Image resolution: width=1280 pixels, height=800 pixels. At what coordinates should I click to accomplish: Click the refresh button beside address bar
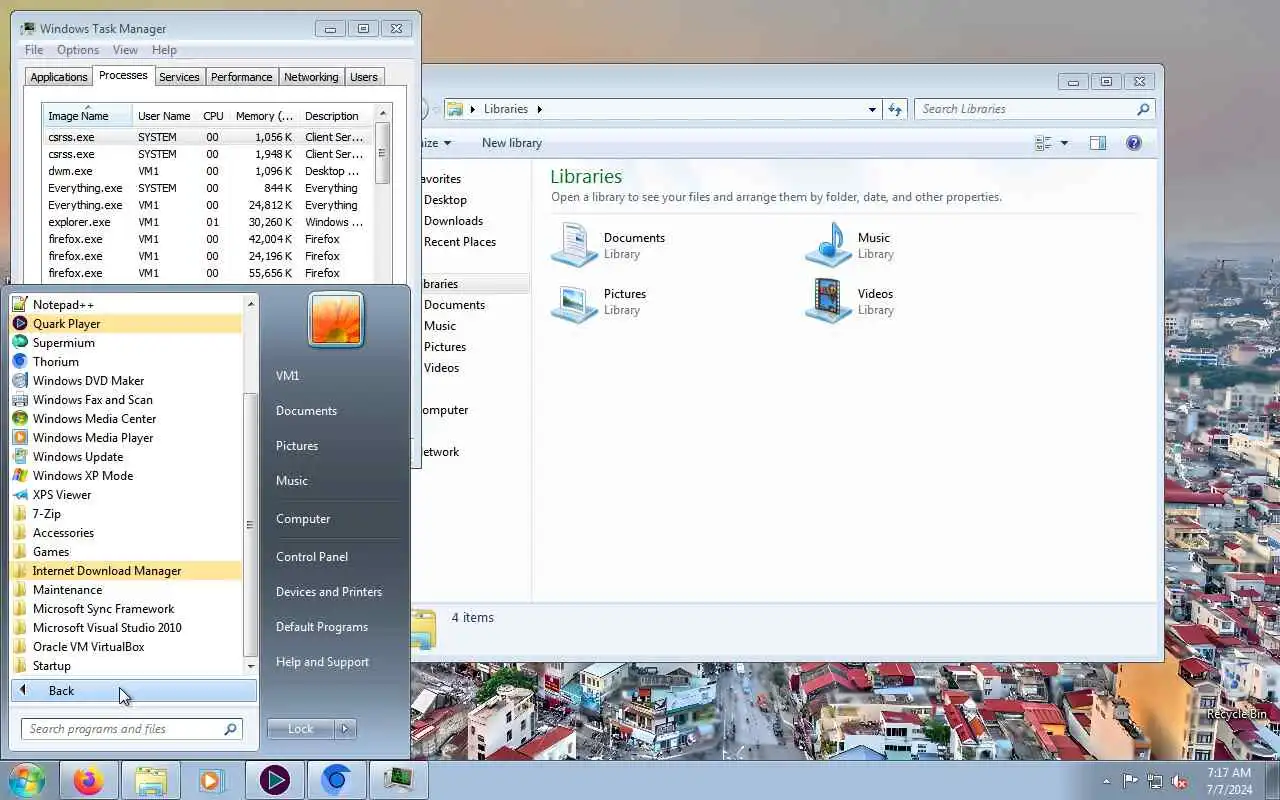895,109
